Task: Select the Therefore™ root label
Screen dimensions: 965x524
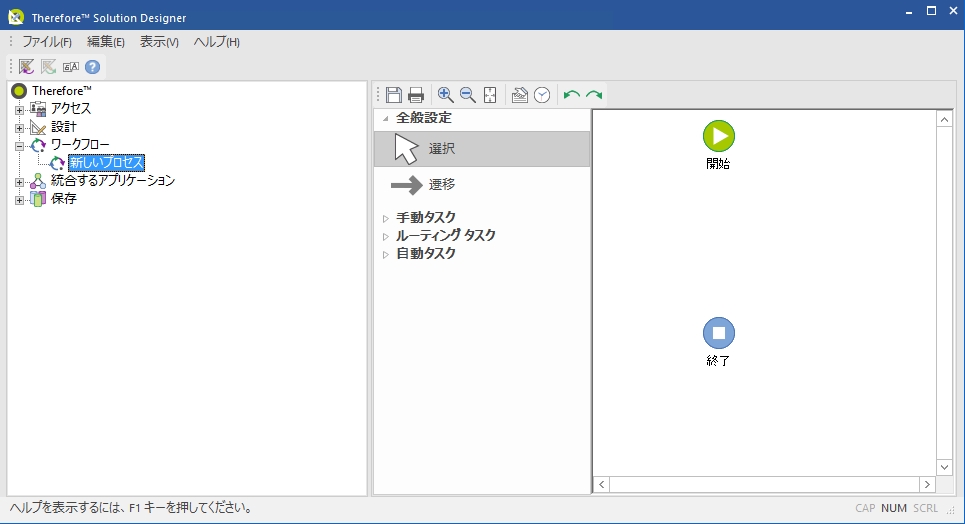Action: pyautogui.click(x=62, y=91)
